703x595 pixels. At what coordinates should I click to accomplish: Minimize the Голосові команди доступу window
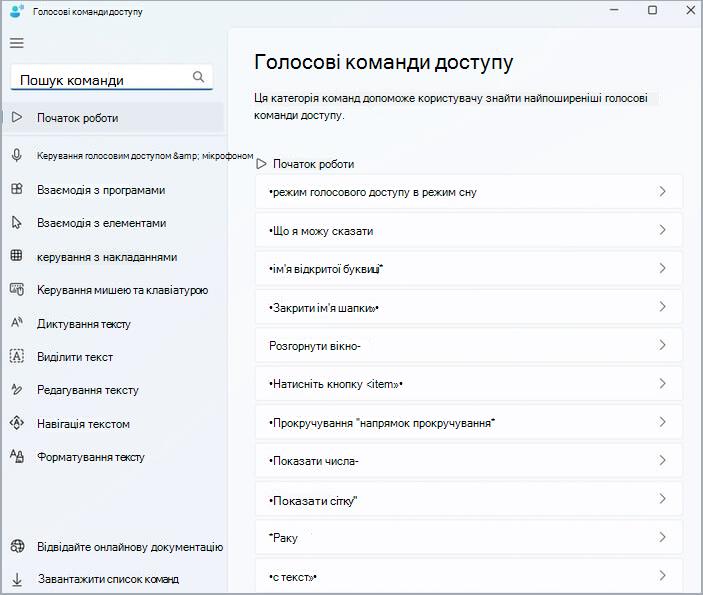614,10
